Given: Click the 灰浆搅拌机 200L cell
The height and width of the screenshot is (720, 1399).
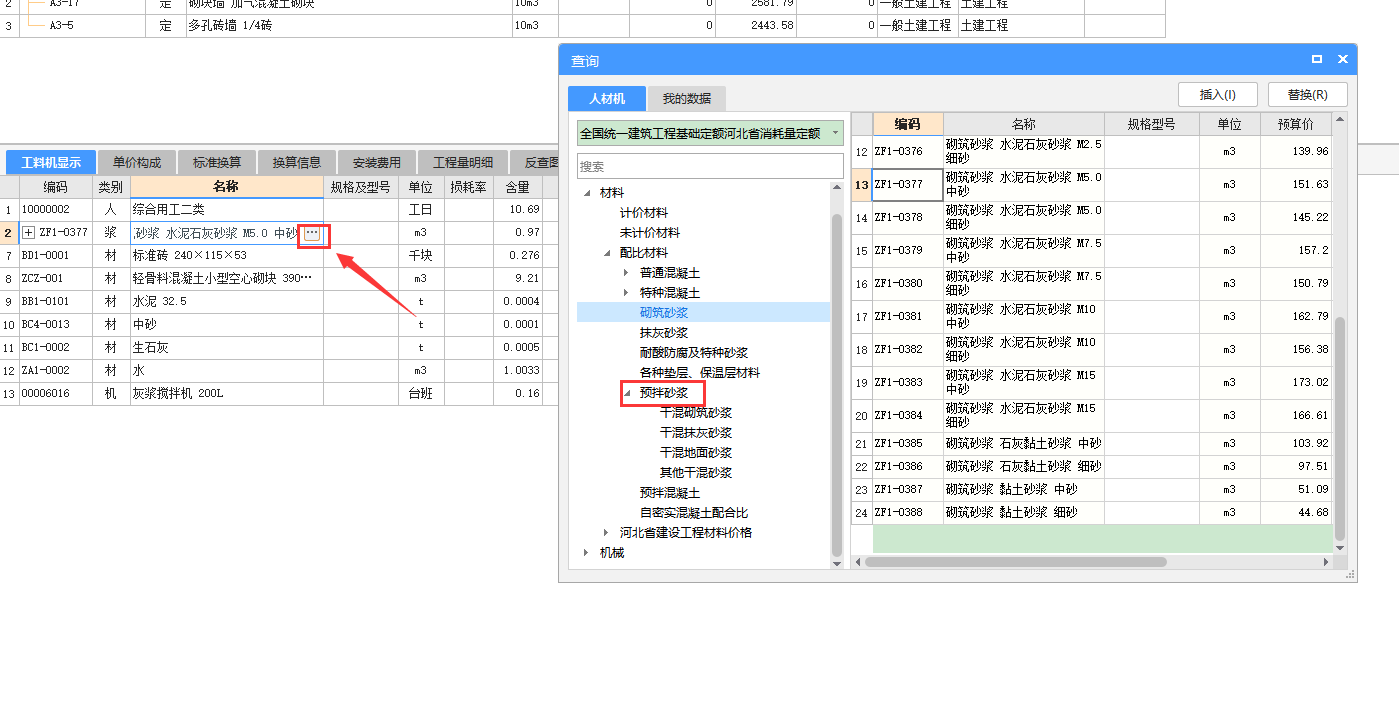Looking at the screenshot, I should (227, 394).
